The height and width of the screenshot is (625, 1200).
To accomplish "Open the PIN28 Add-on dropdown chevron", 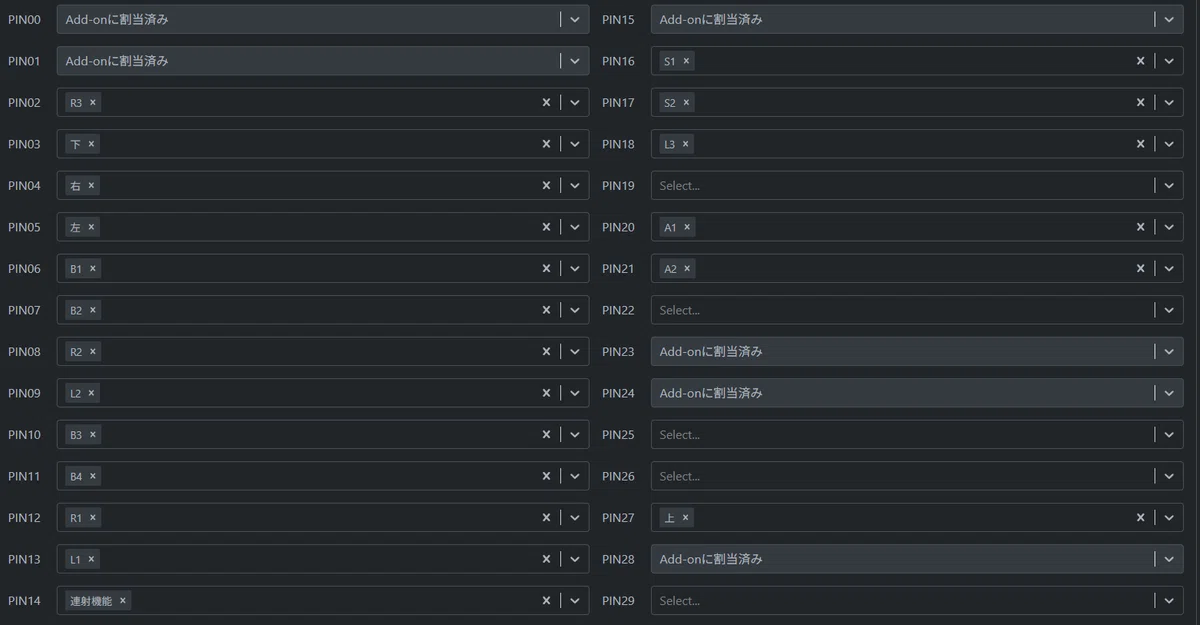I will click(1169, 559).
